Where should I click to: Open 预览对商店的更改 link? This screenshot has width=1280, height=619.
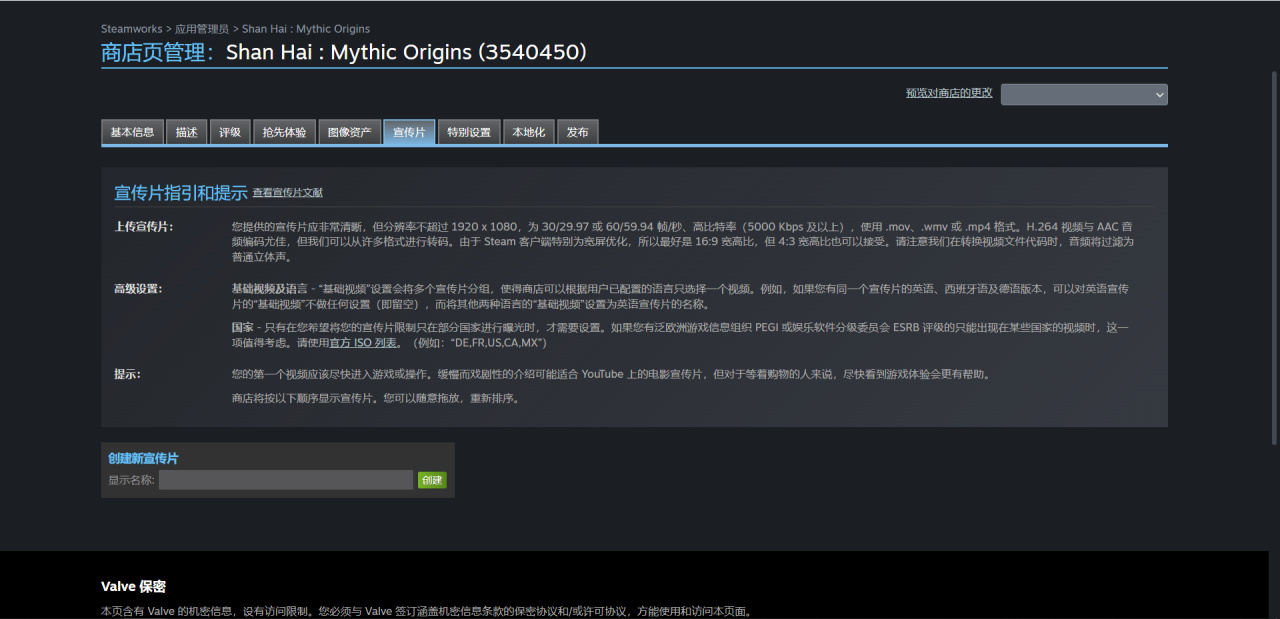pos(949,93)
